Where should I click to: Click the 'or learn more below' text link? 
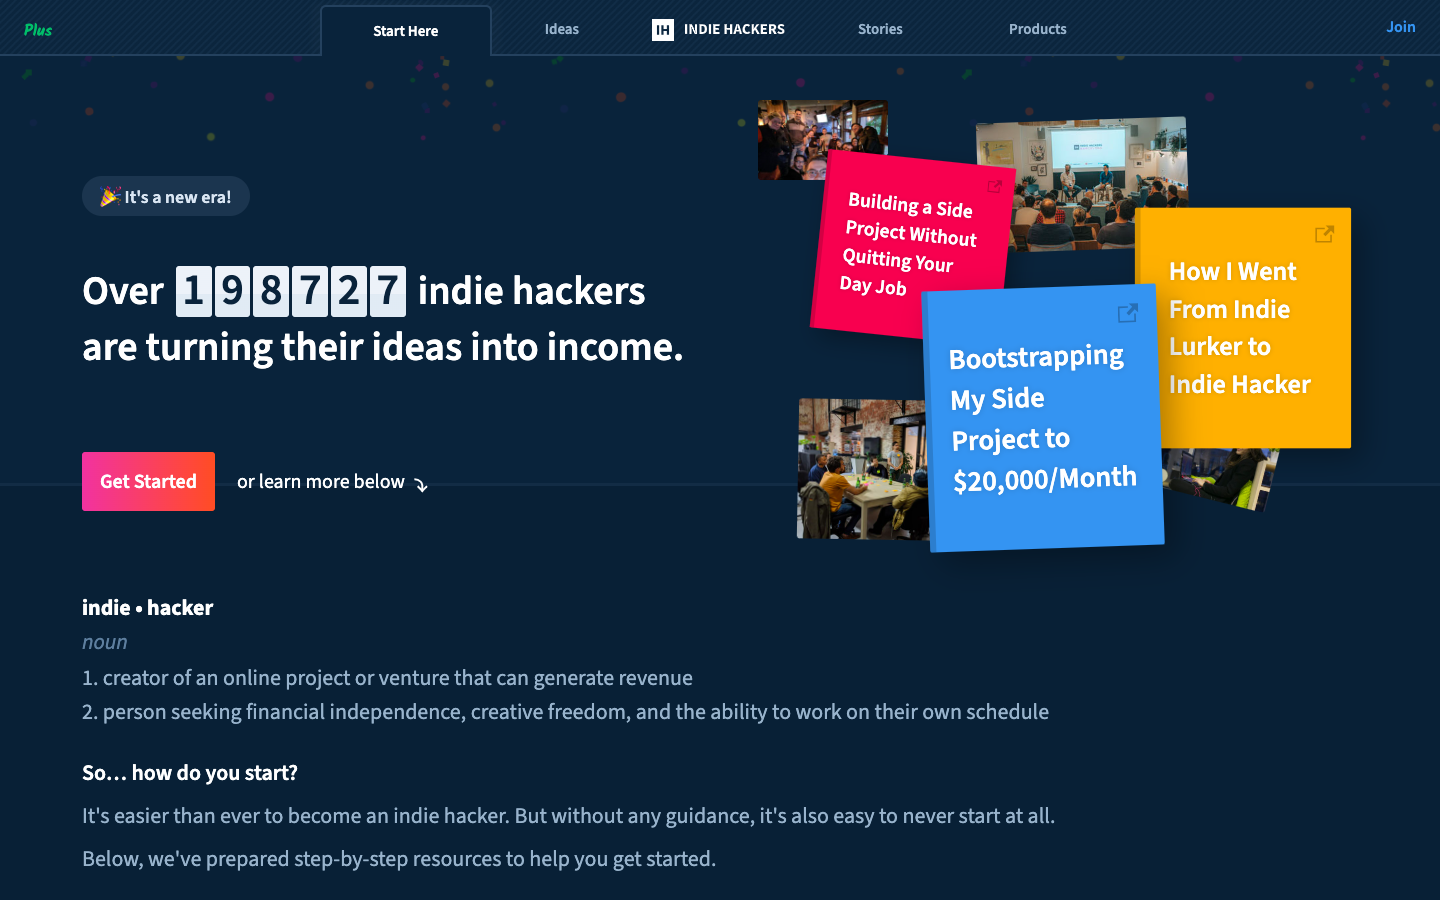[321, 481]
